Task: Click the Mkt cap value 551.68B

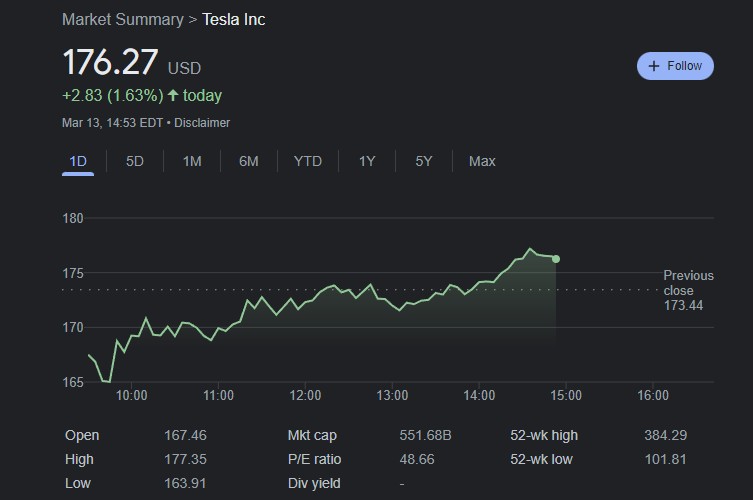Action: (425, 435)
